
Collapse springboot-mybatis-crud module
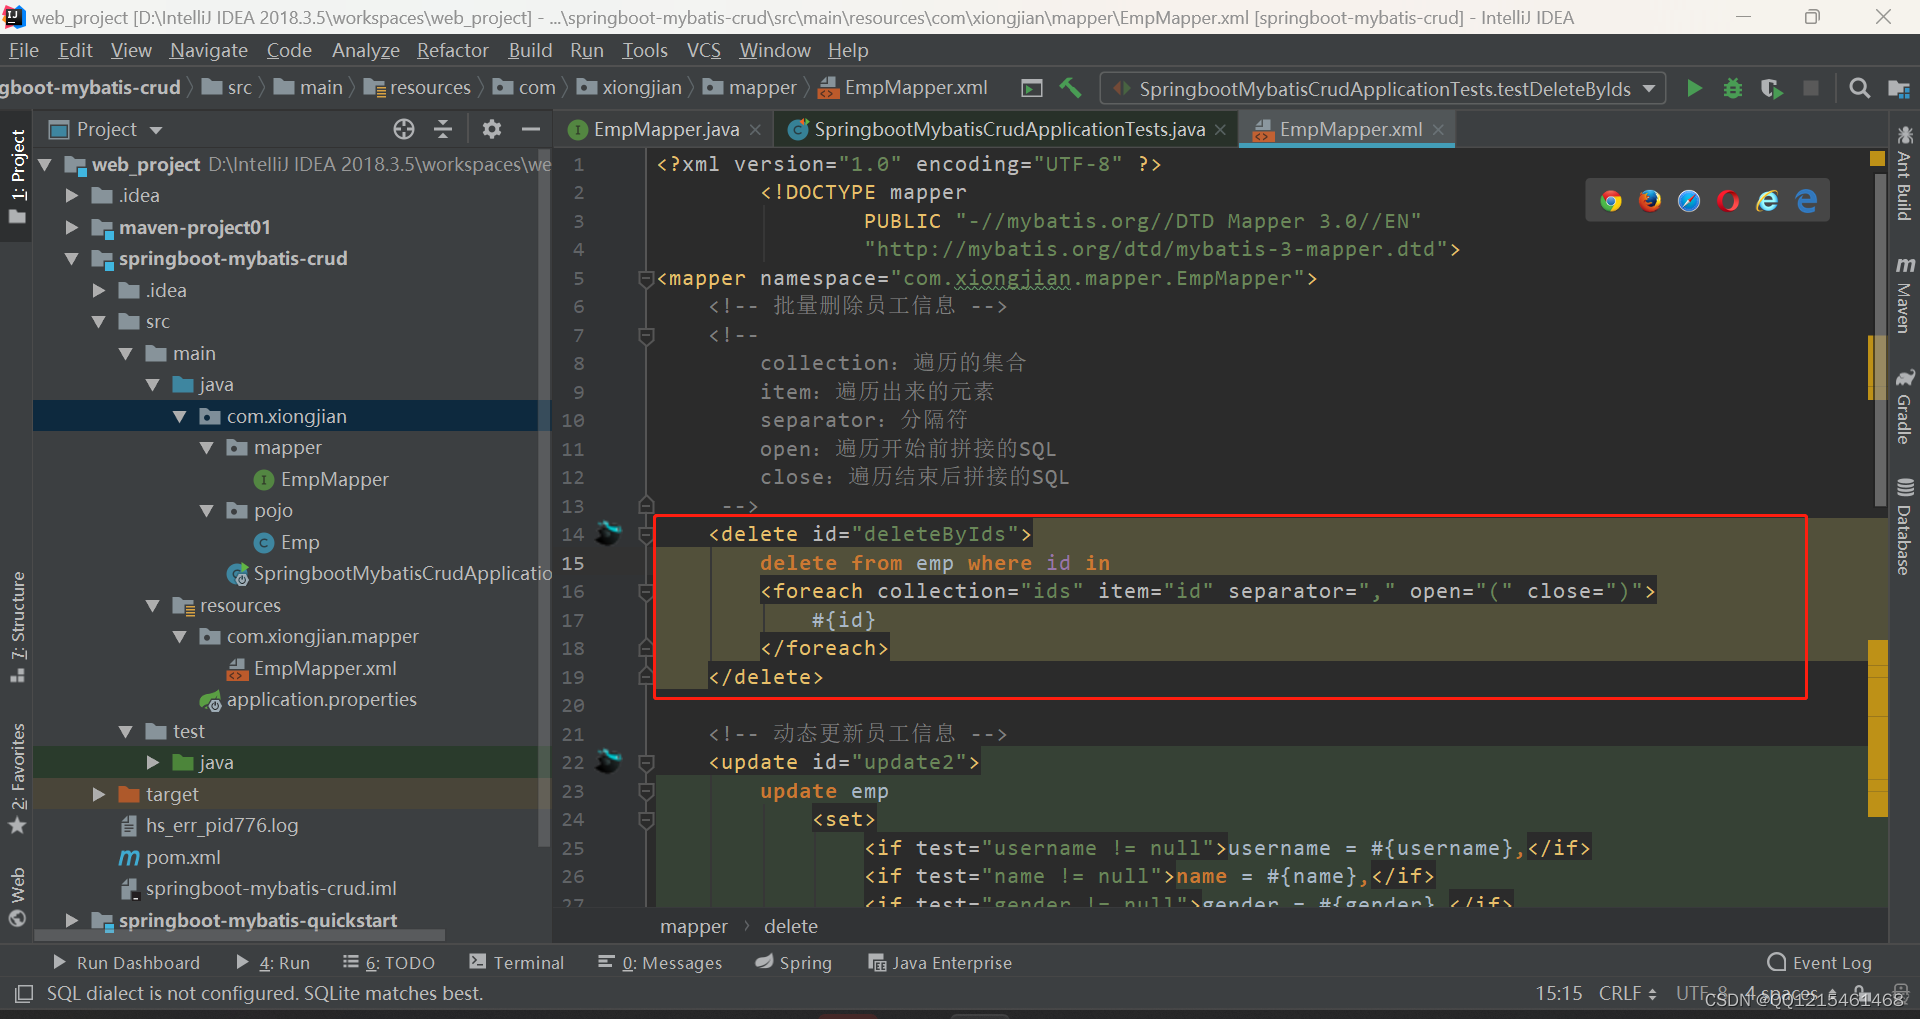click(x=72, y=258)
